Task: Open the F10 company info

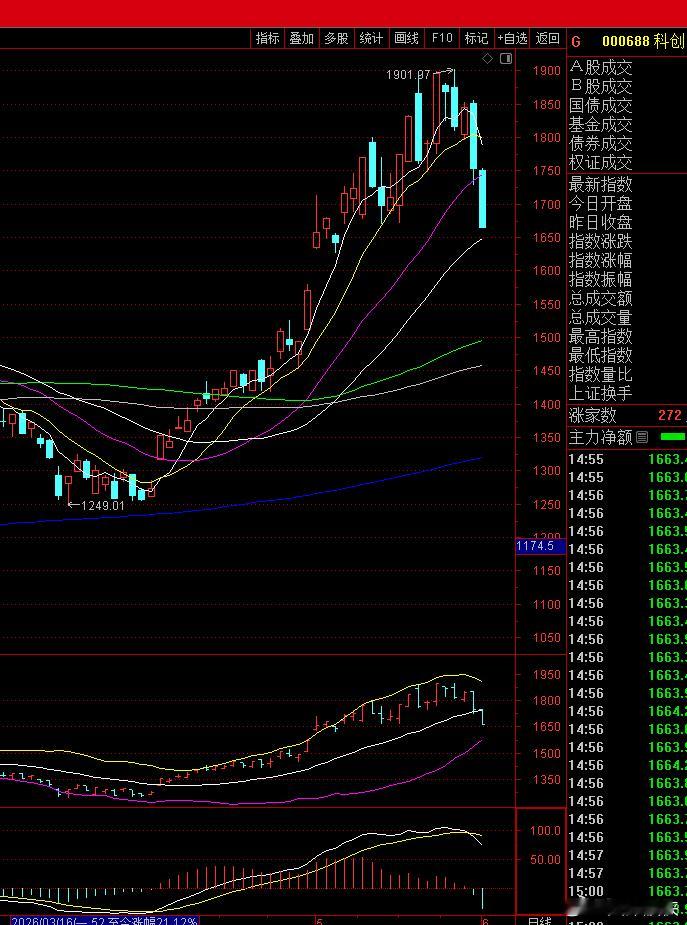Action: click(x=442, y=38)
